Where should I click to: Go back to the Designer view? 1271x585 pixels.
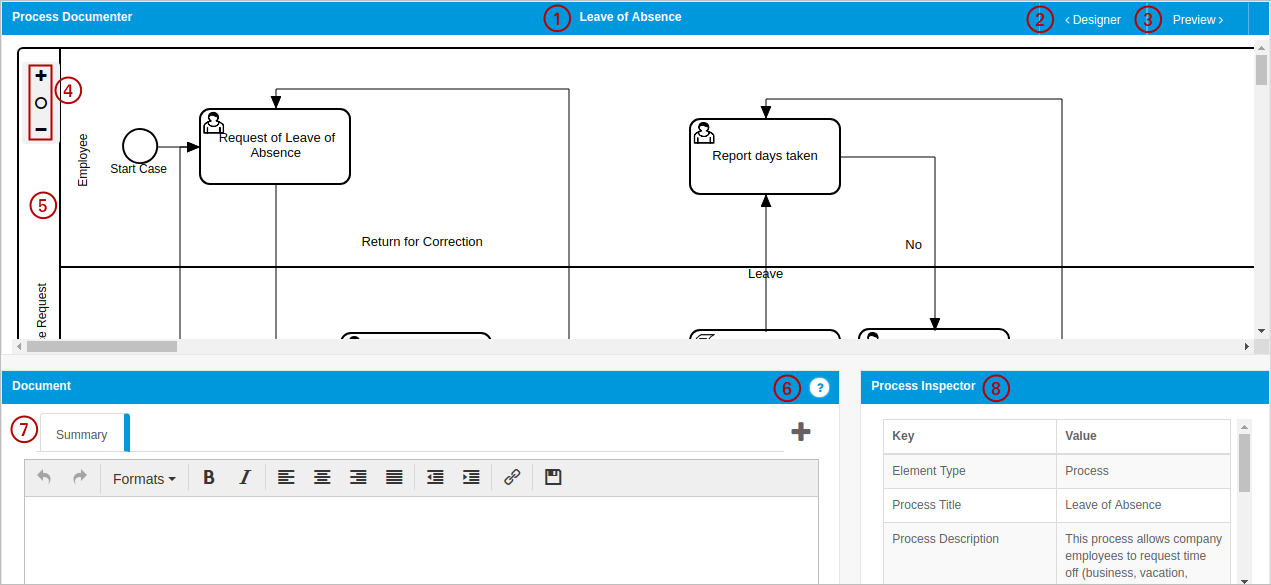click(1092, 19)
